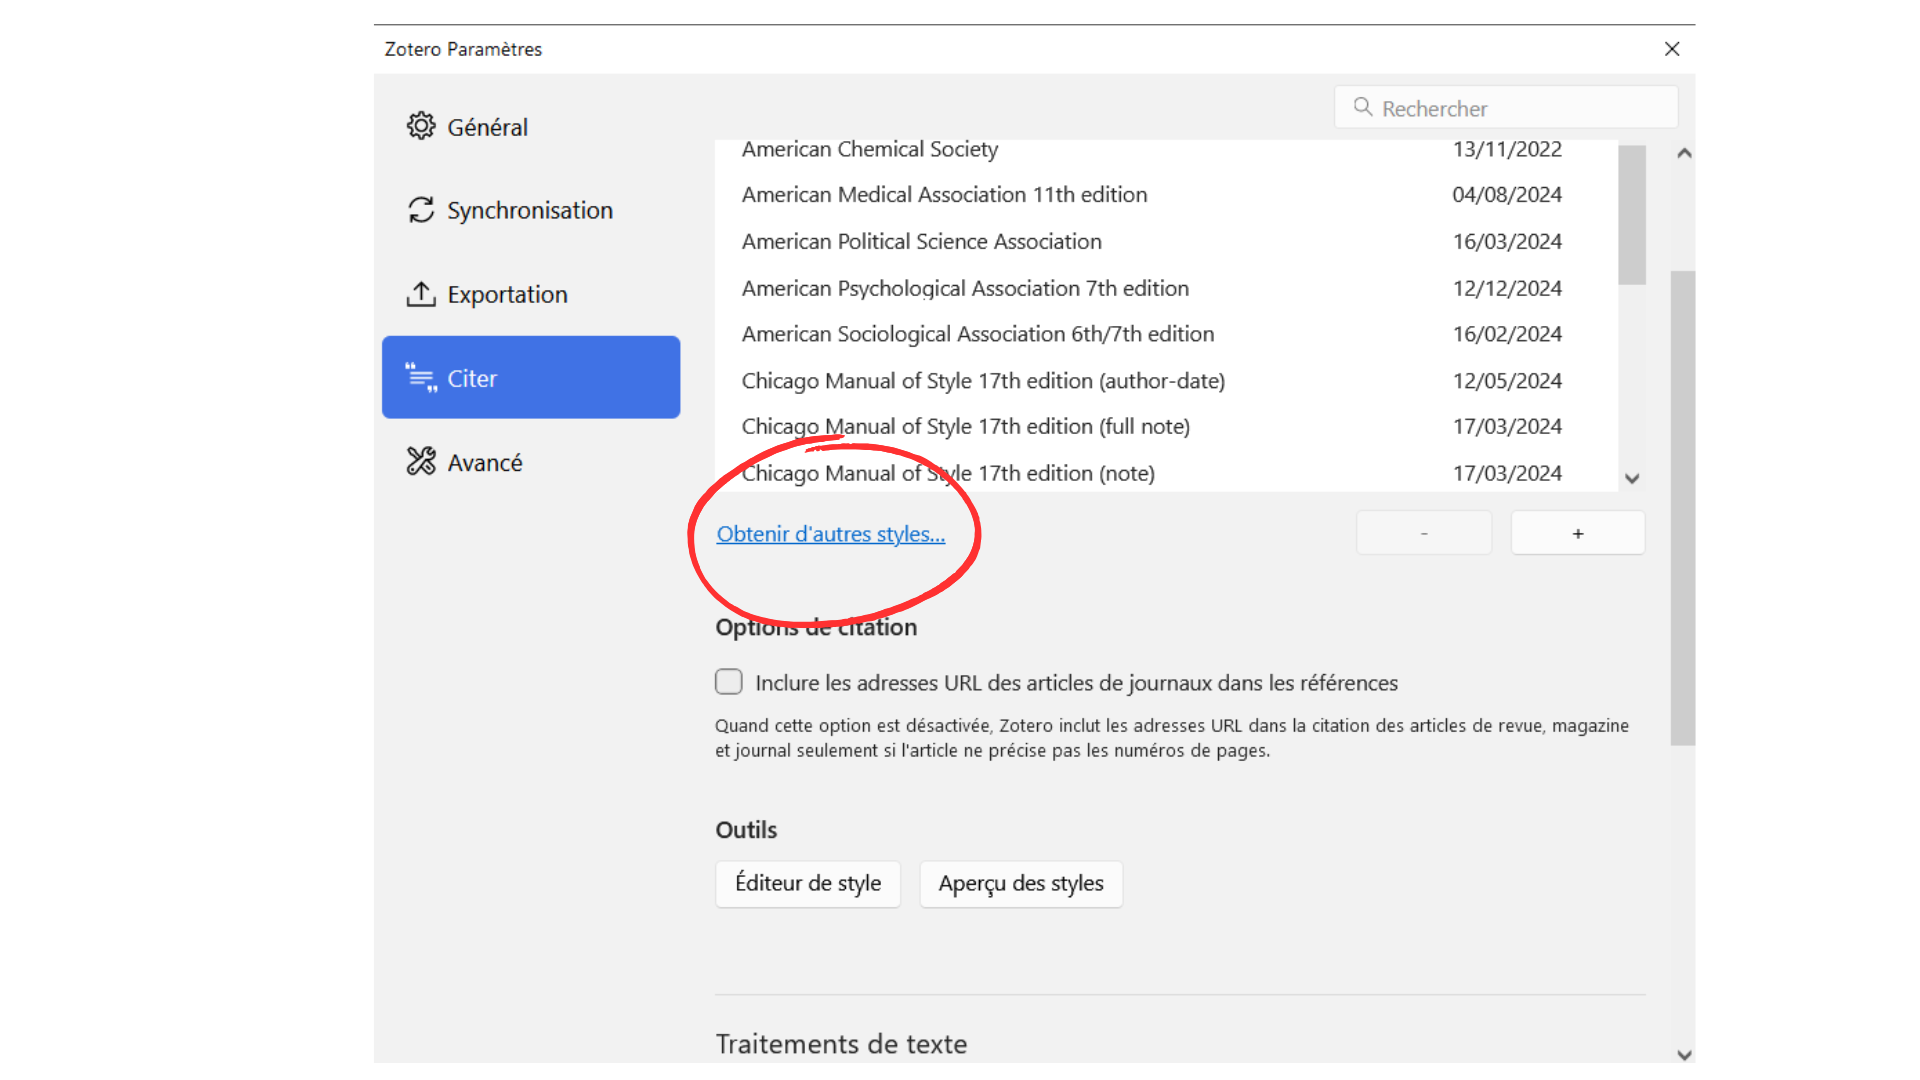
Task: Click date 16/02/2024 in ASA row
Action: coord(1507,334)
